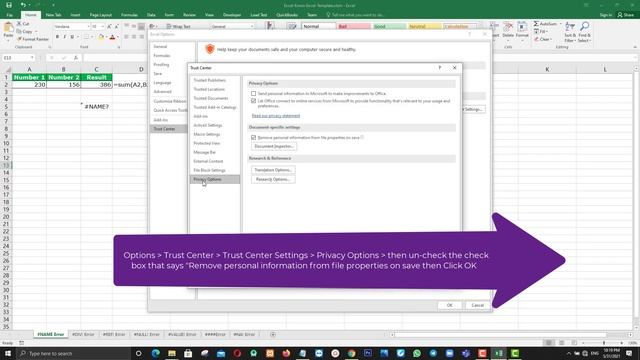The width and height of the screenshot is (640, 360).
Task: Open the number format General dropdown
Action: click(x=252, y=27)
